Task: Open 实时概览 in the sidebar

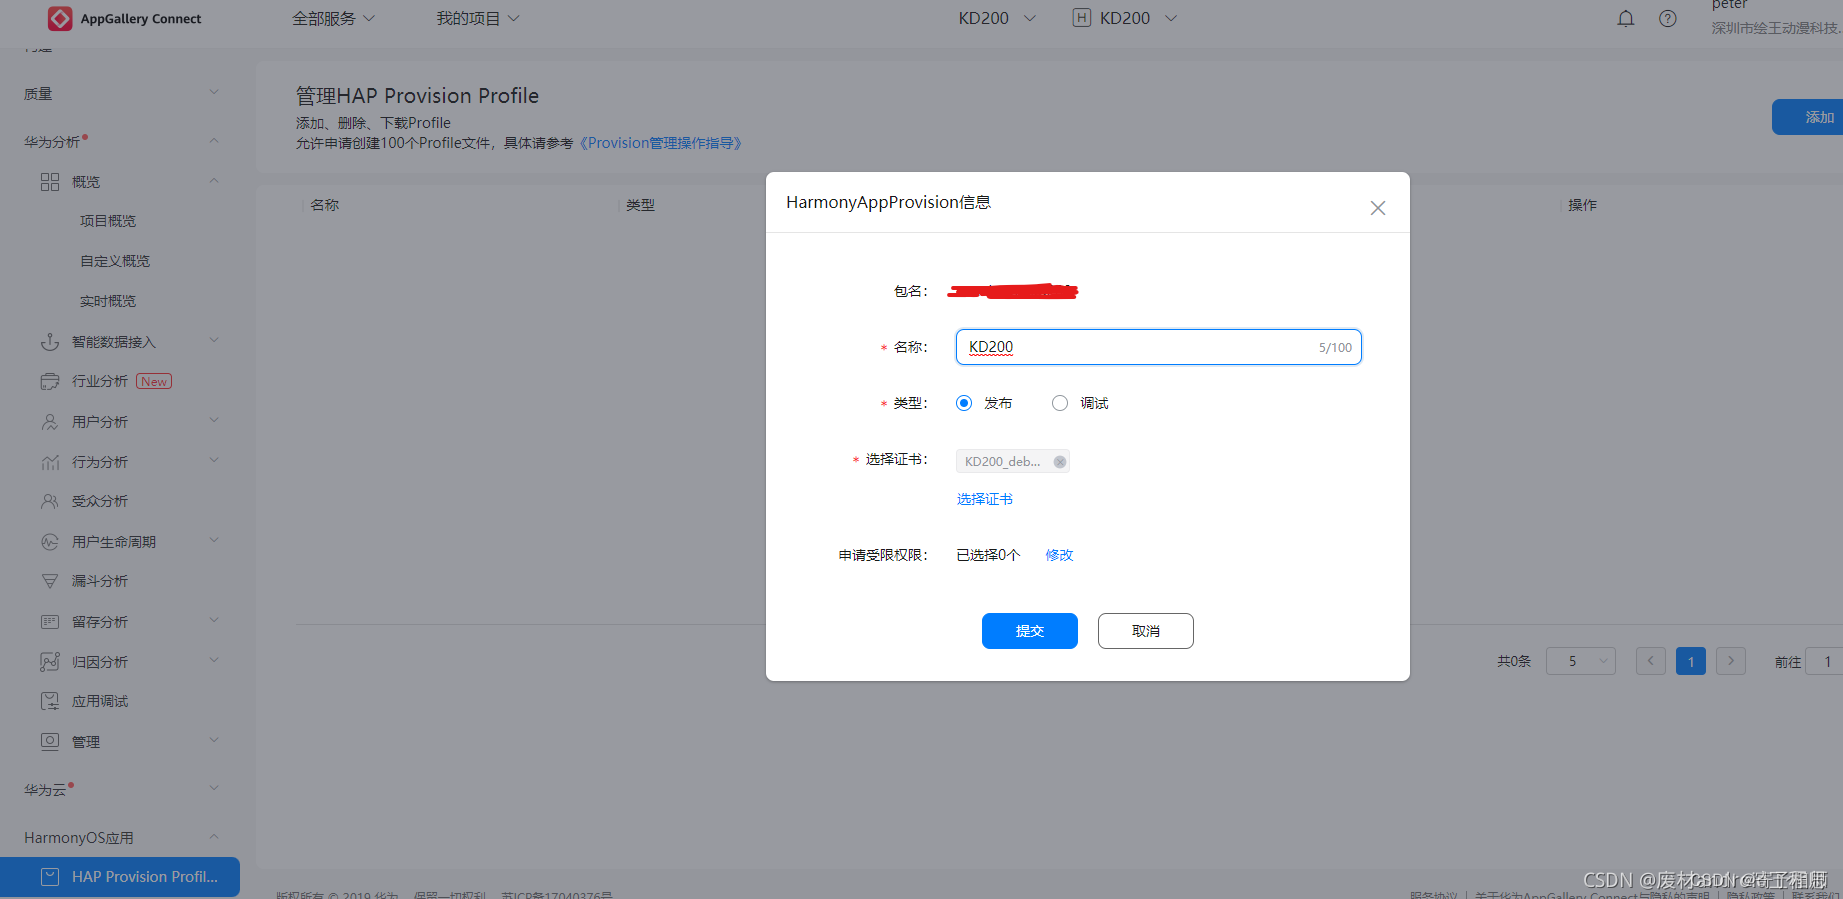Action: point(108,301)
